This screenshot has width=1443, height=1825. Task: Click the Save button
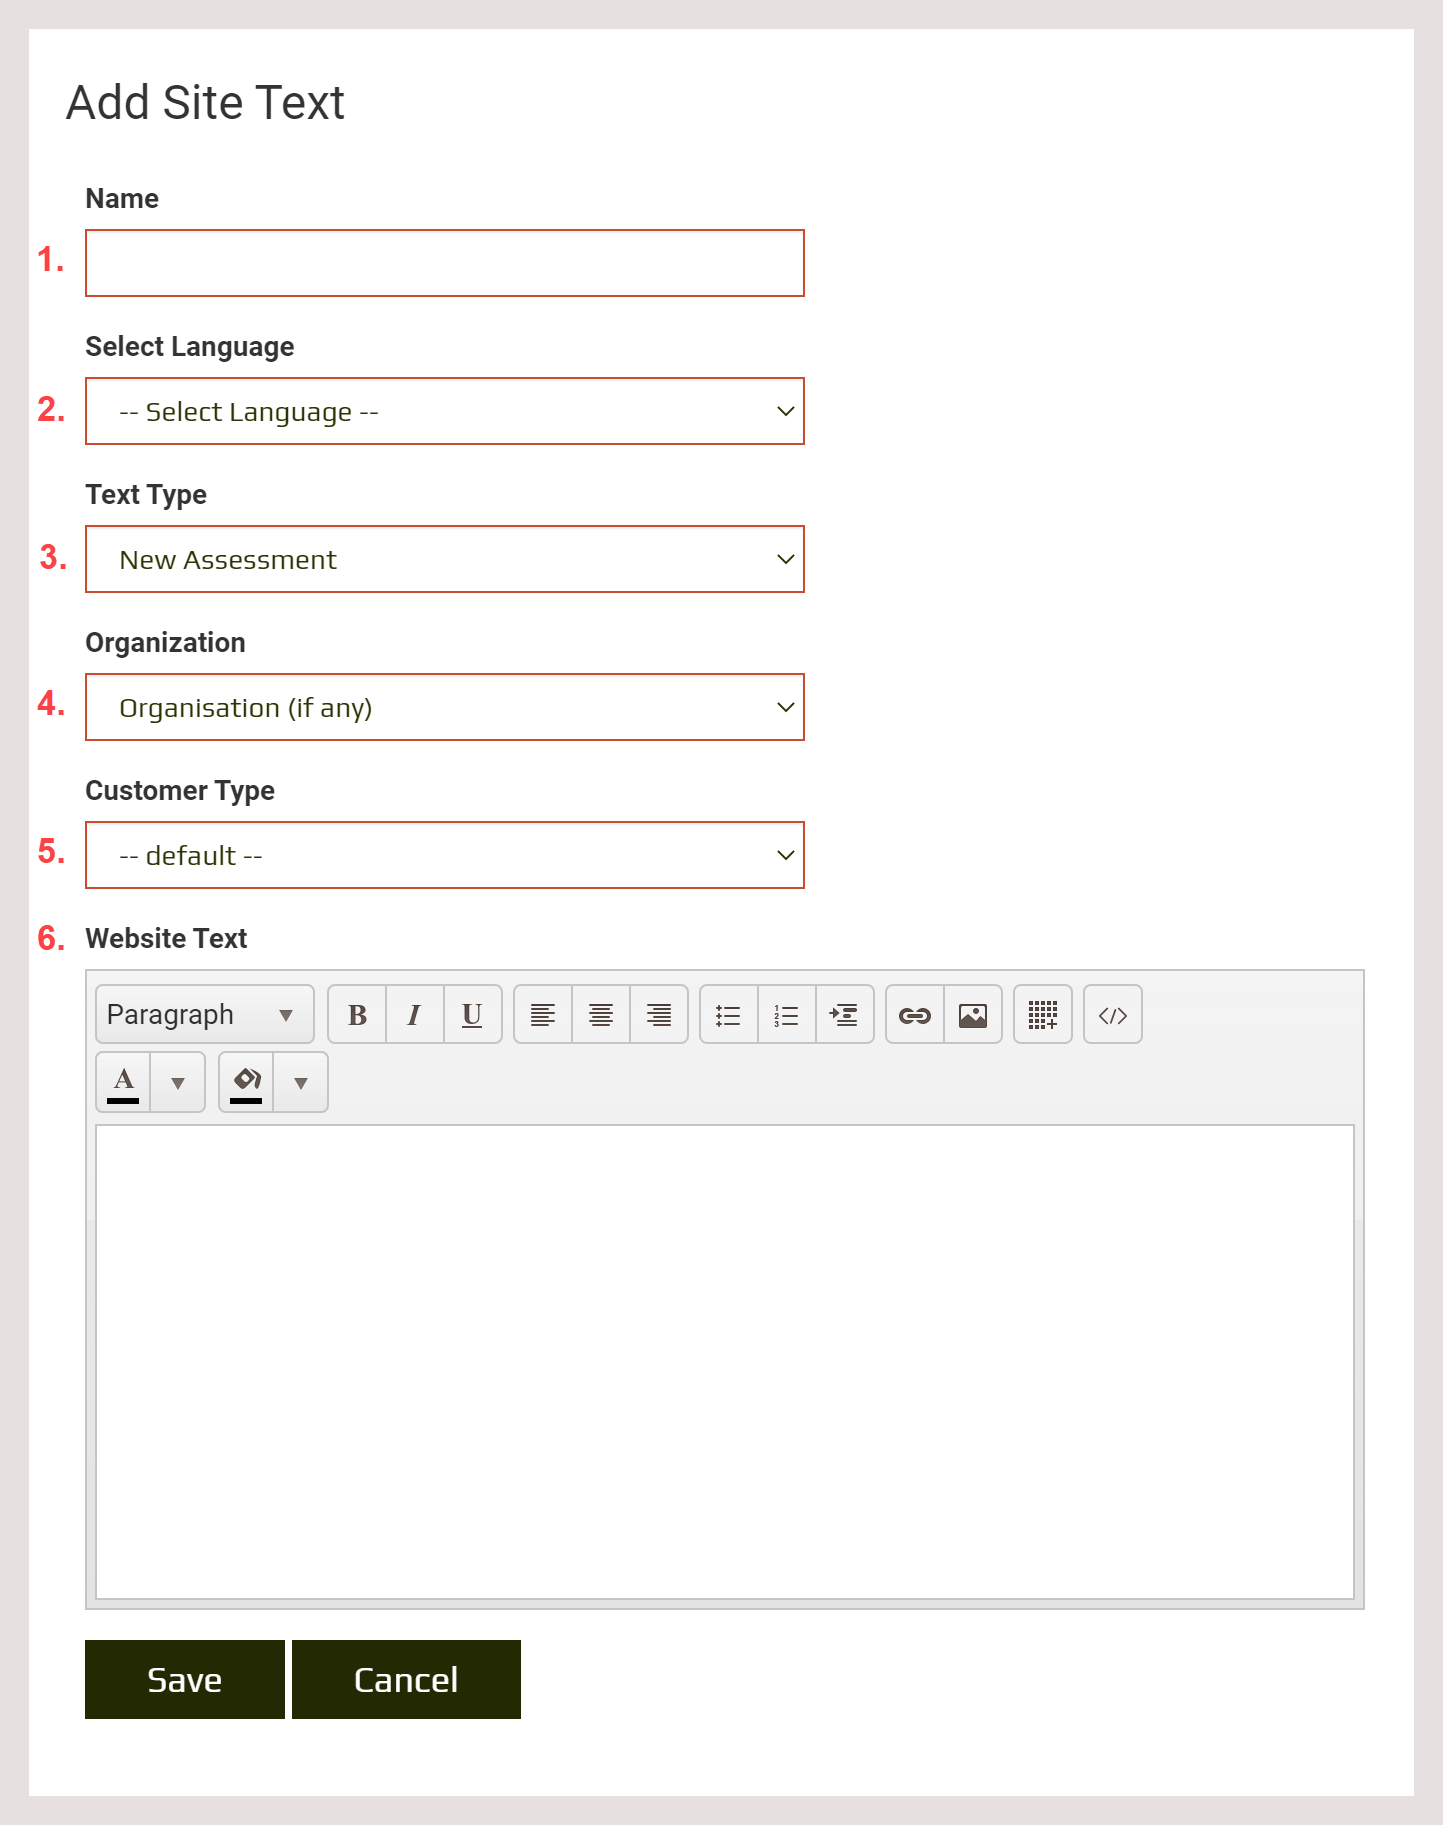tap(185, 1679)
